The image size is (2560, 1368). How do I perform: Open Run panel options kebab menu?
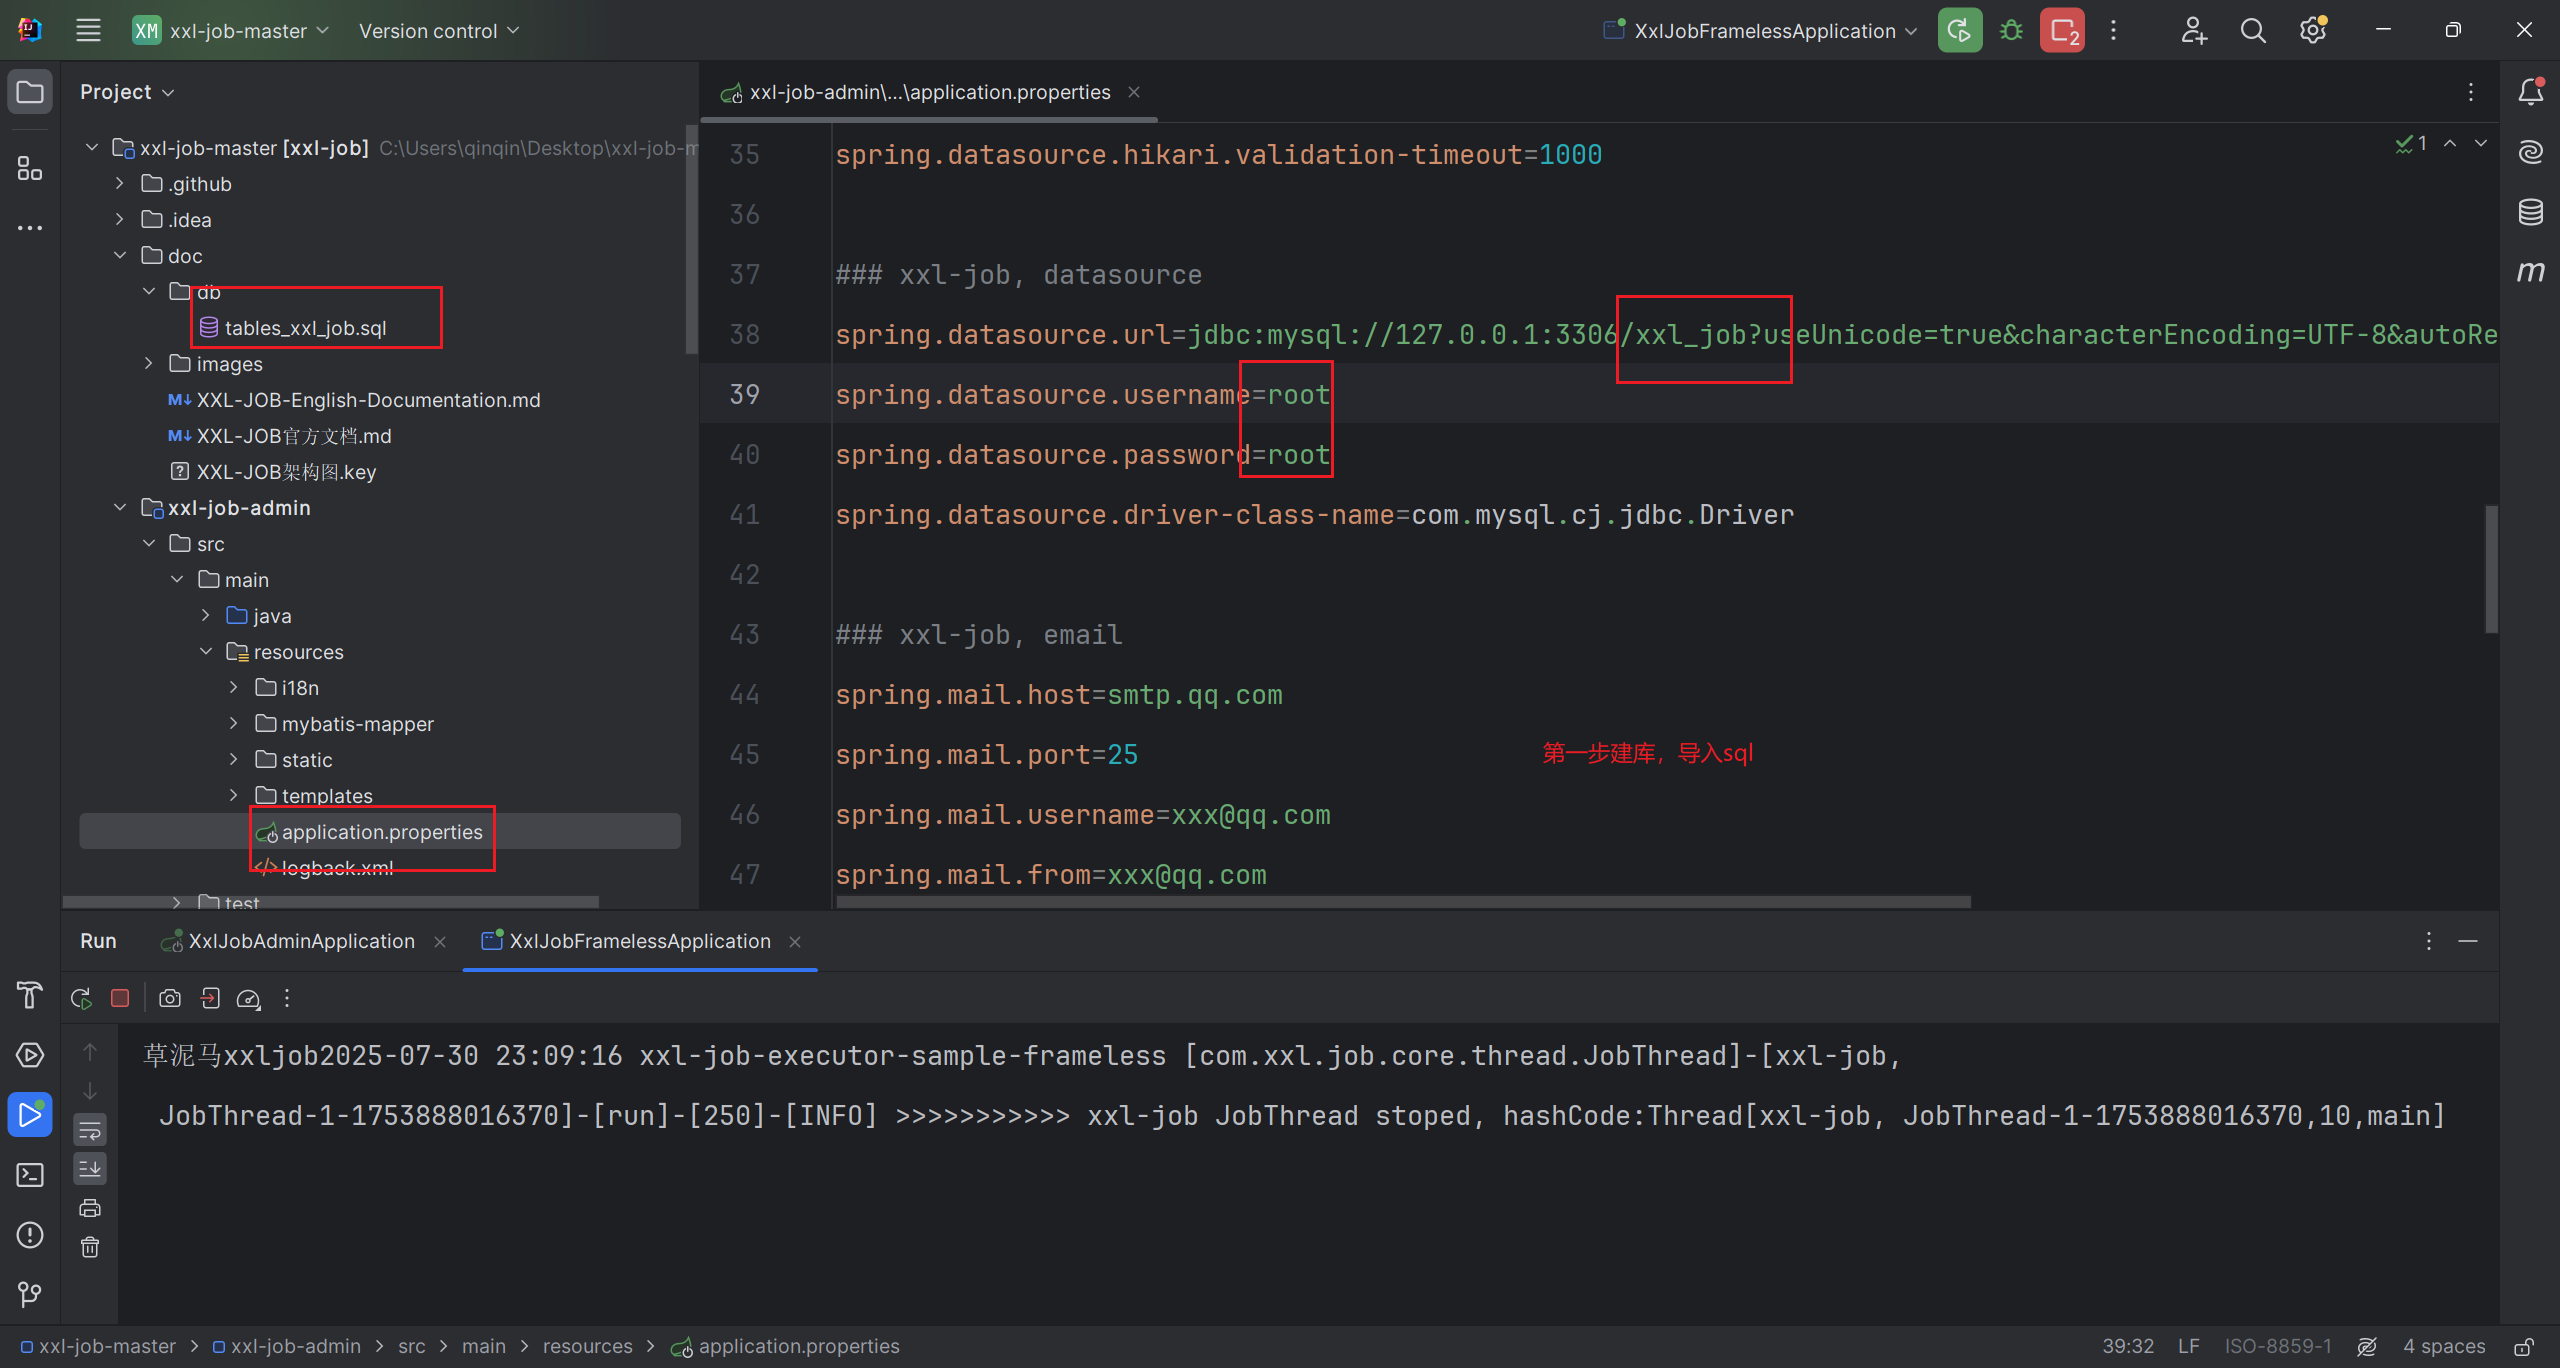click(x=2429, y=942)
